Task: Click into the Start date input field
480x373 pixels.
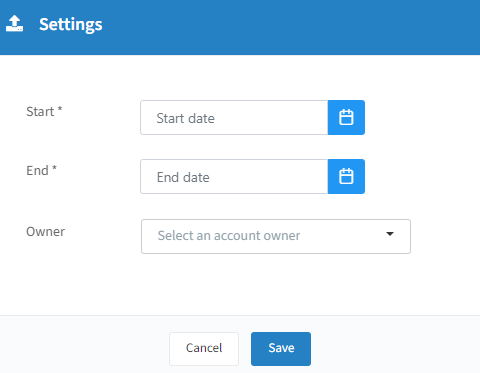Action: pyautogui.click(x=234, y=118)
